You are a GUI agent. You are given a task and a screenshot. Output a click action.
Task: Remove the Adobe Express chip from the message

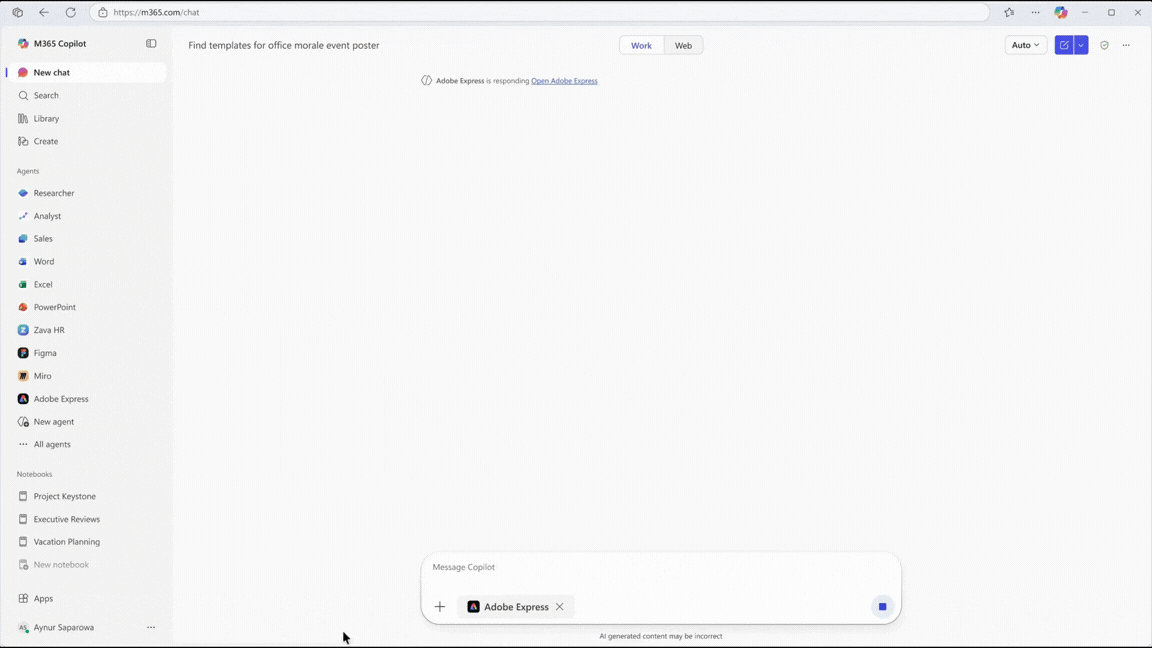click(x=559, y=606)
